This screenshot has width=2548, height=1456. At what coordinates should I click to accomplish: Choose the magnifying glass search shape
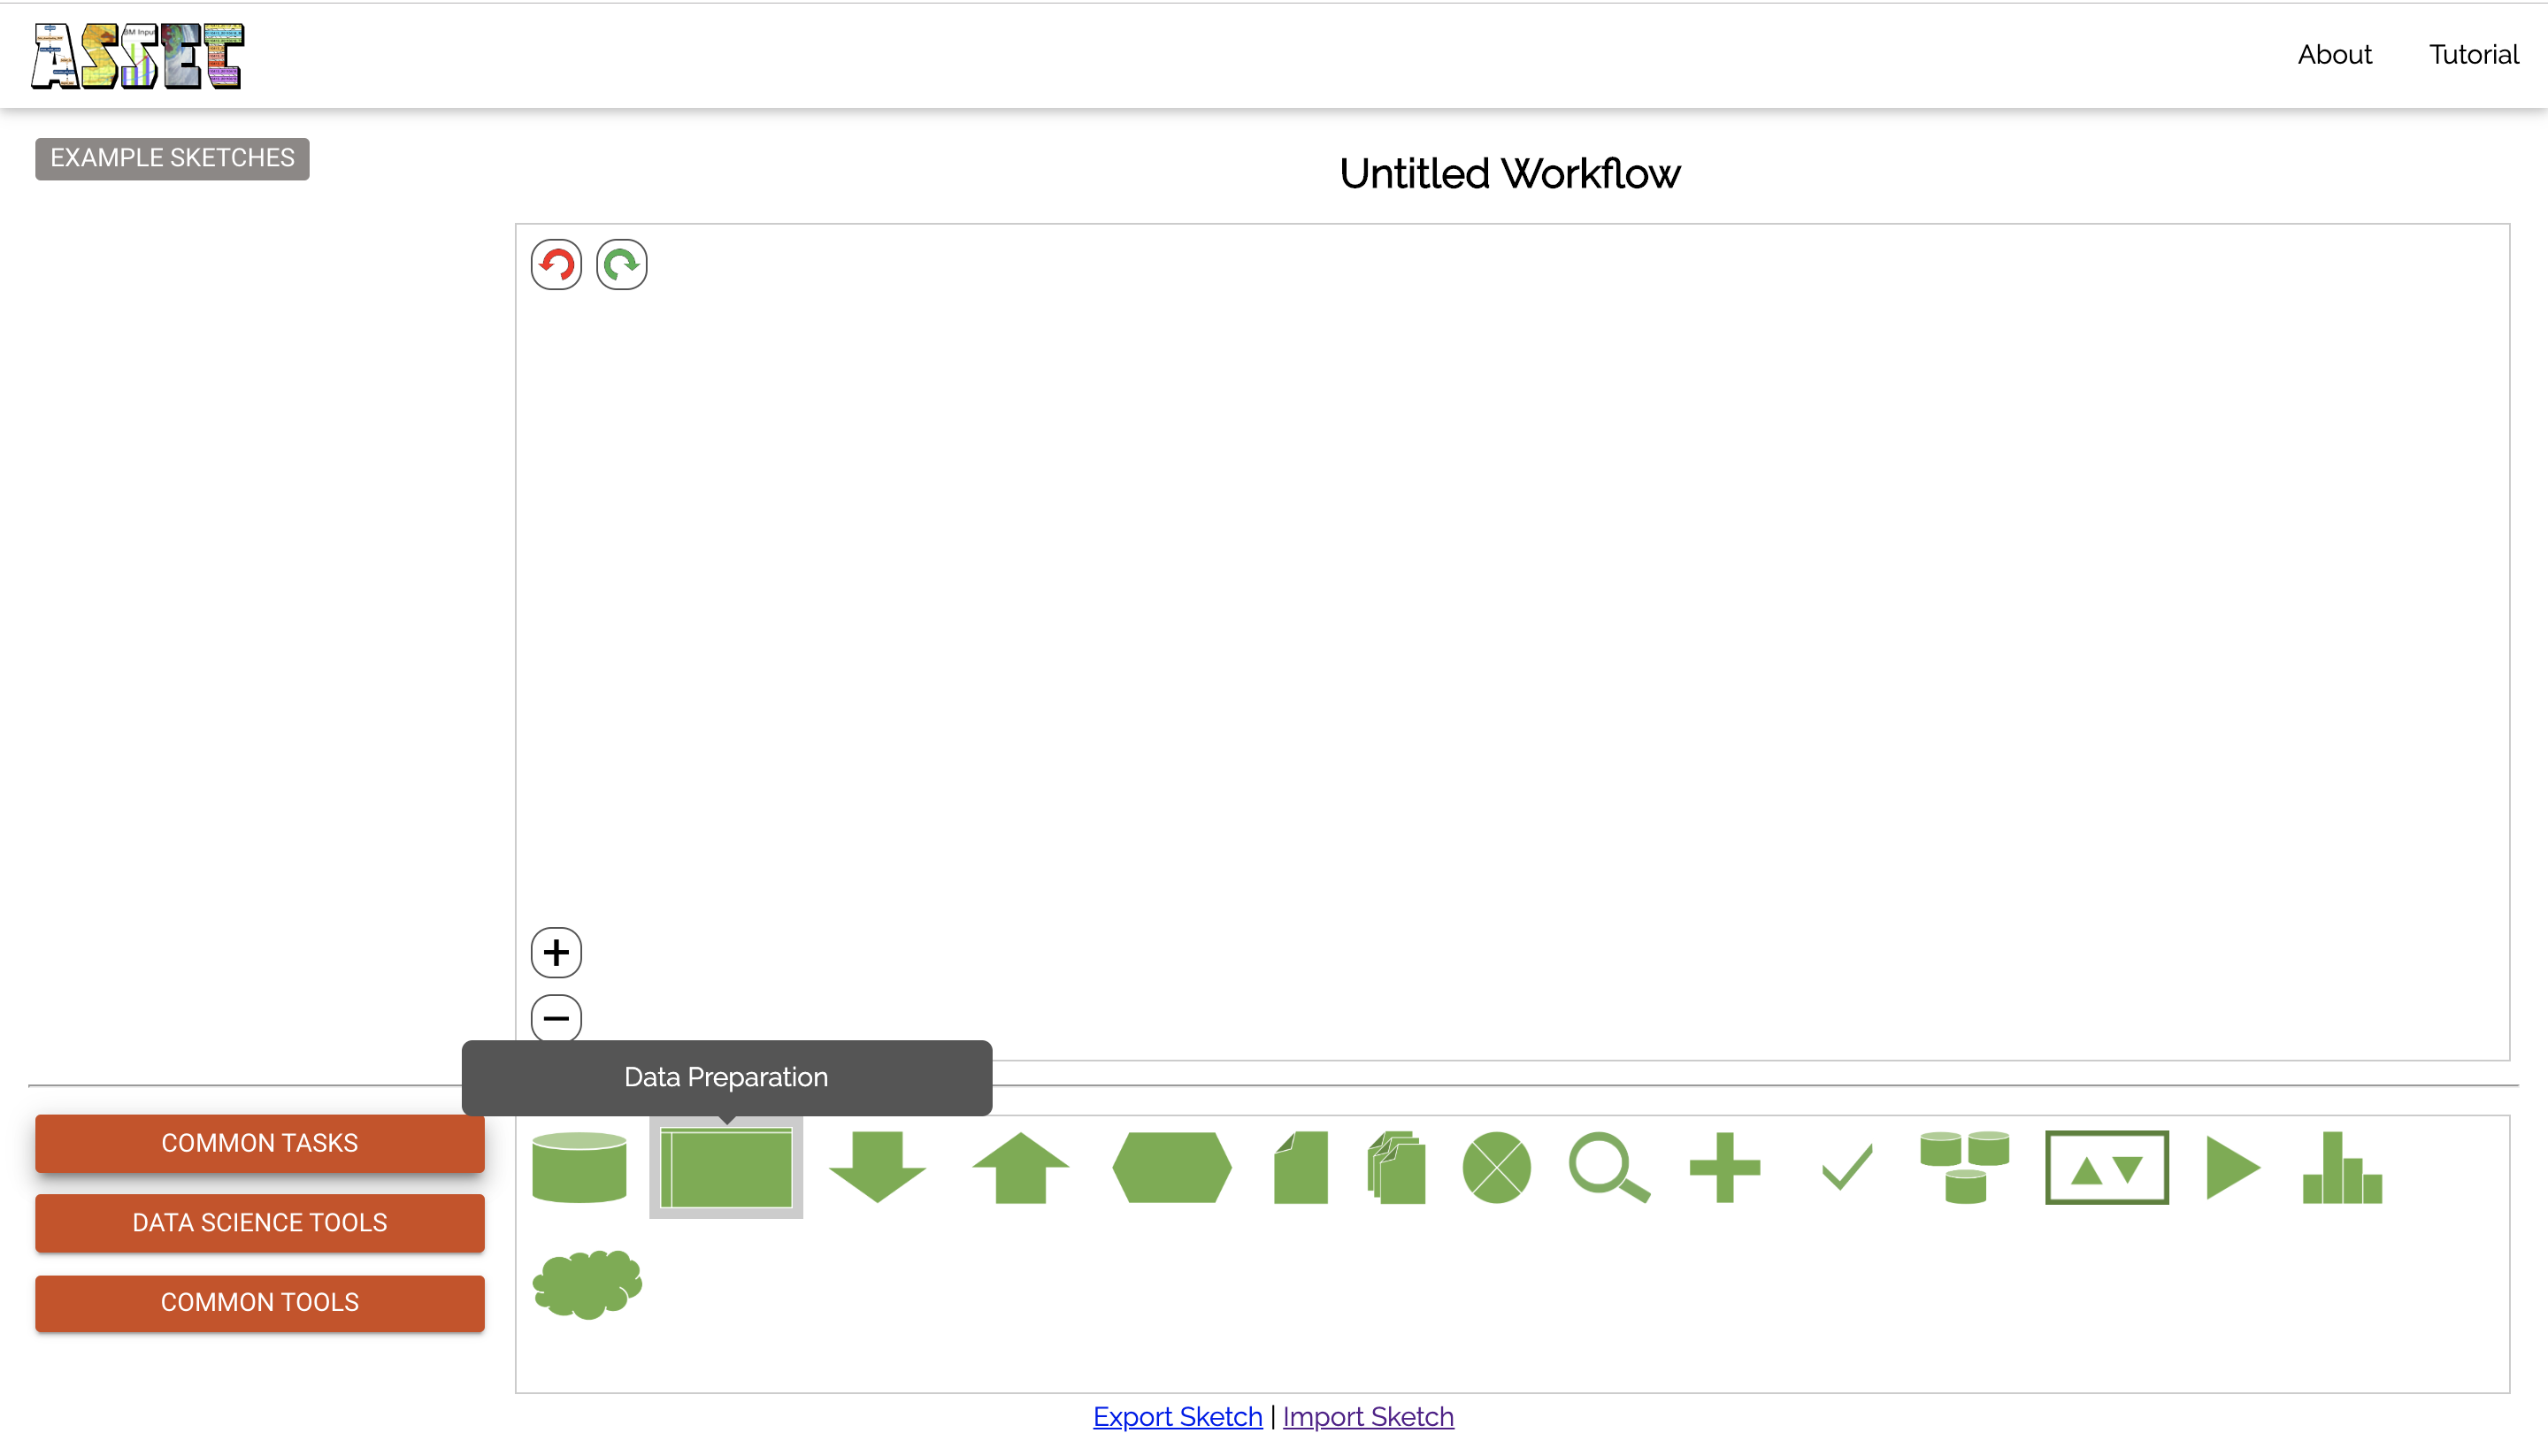point(1607,1167)
